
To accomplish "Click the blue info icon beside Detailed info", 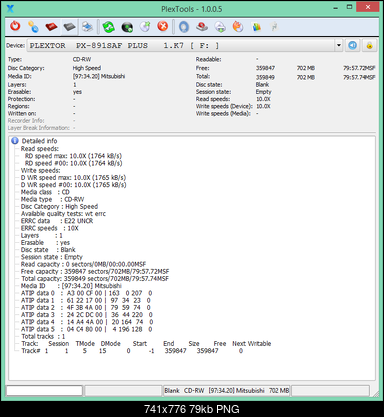I will click(15, 141).
